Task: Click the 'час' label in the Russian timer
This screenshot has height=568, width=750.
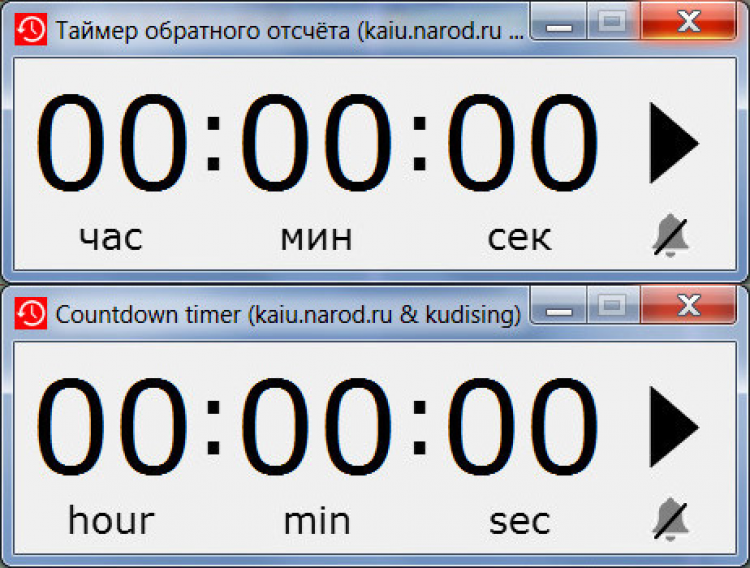Action: [x=111, y=238]
